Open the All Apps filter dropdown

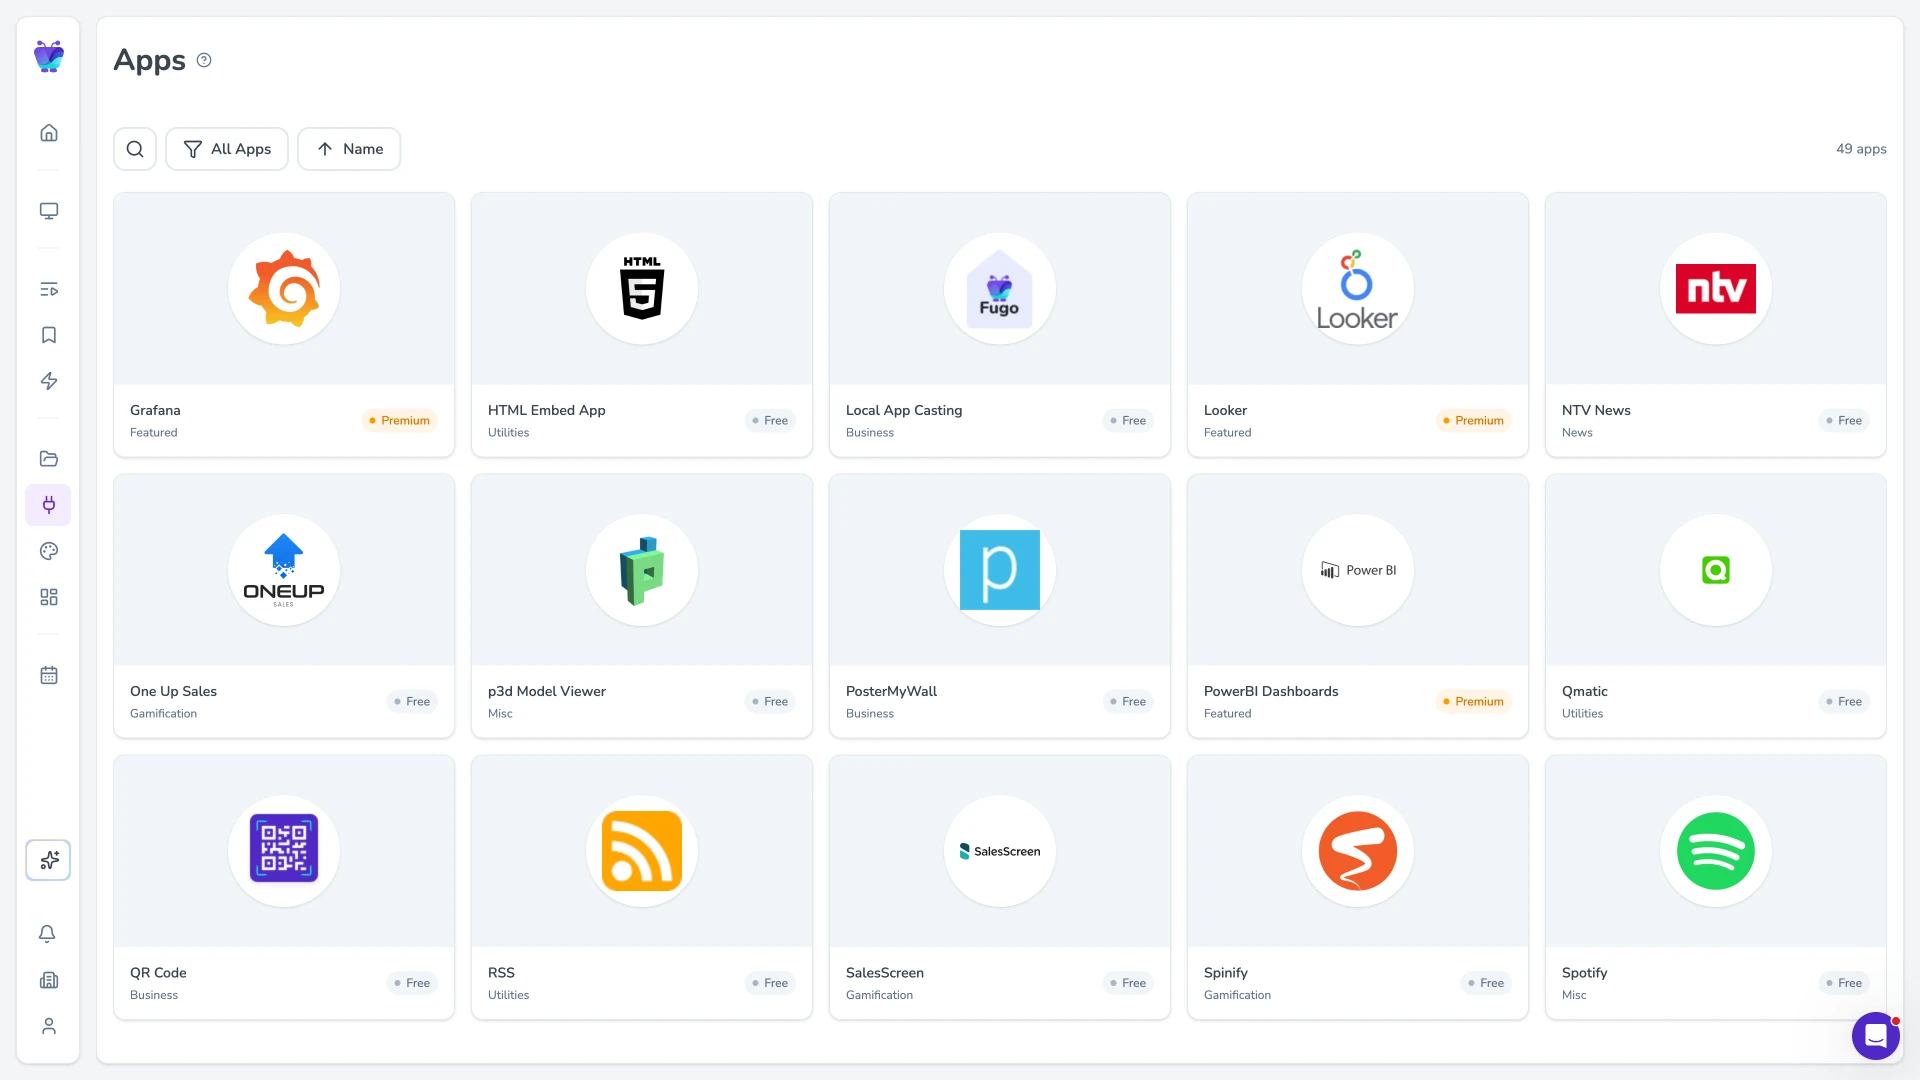227,149
